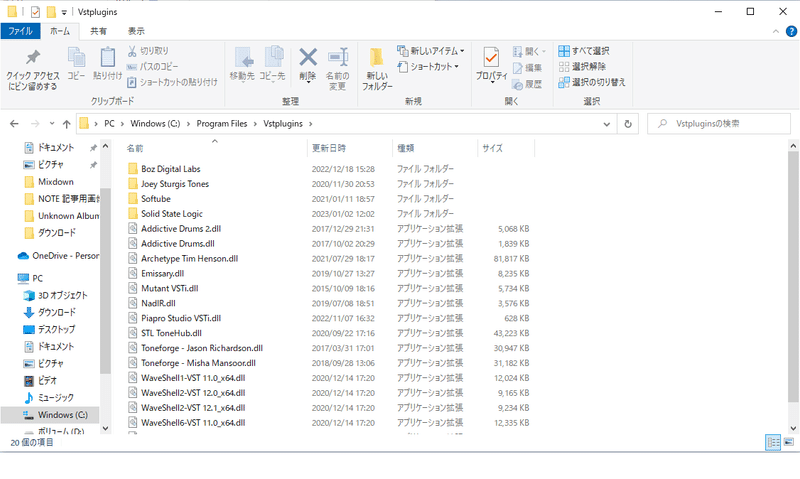Click the Rename (名前の変更) icon
800x479 pixels.
pyautogui.click(x=337, y=58)
